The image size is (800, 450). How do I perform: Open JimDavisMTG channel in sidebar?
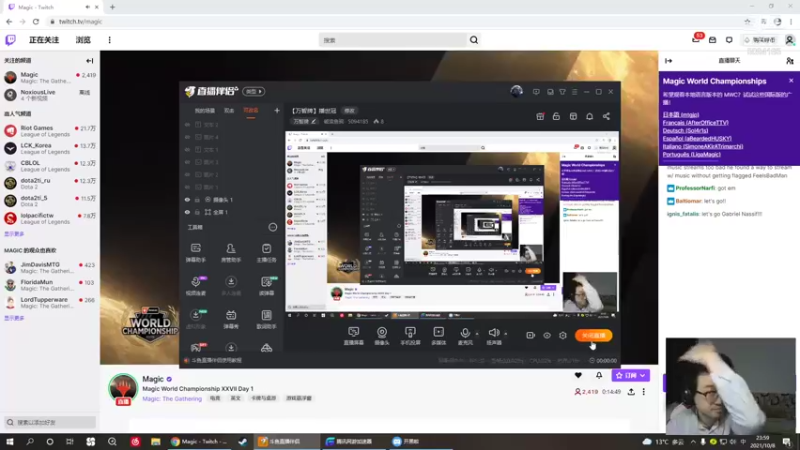(x=49, y=268)
